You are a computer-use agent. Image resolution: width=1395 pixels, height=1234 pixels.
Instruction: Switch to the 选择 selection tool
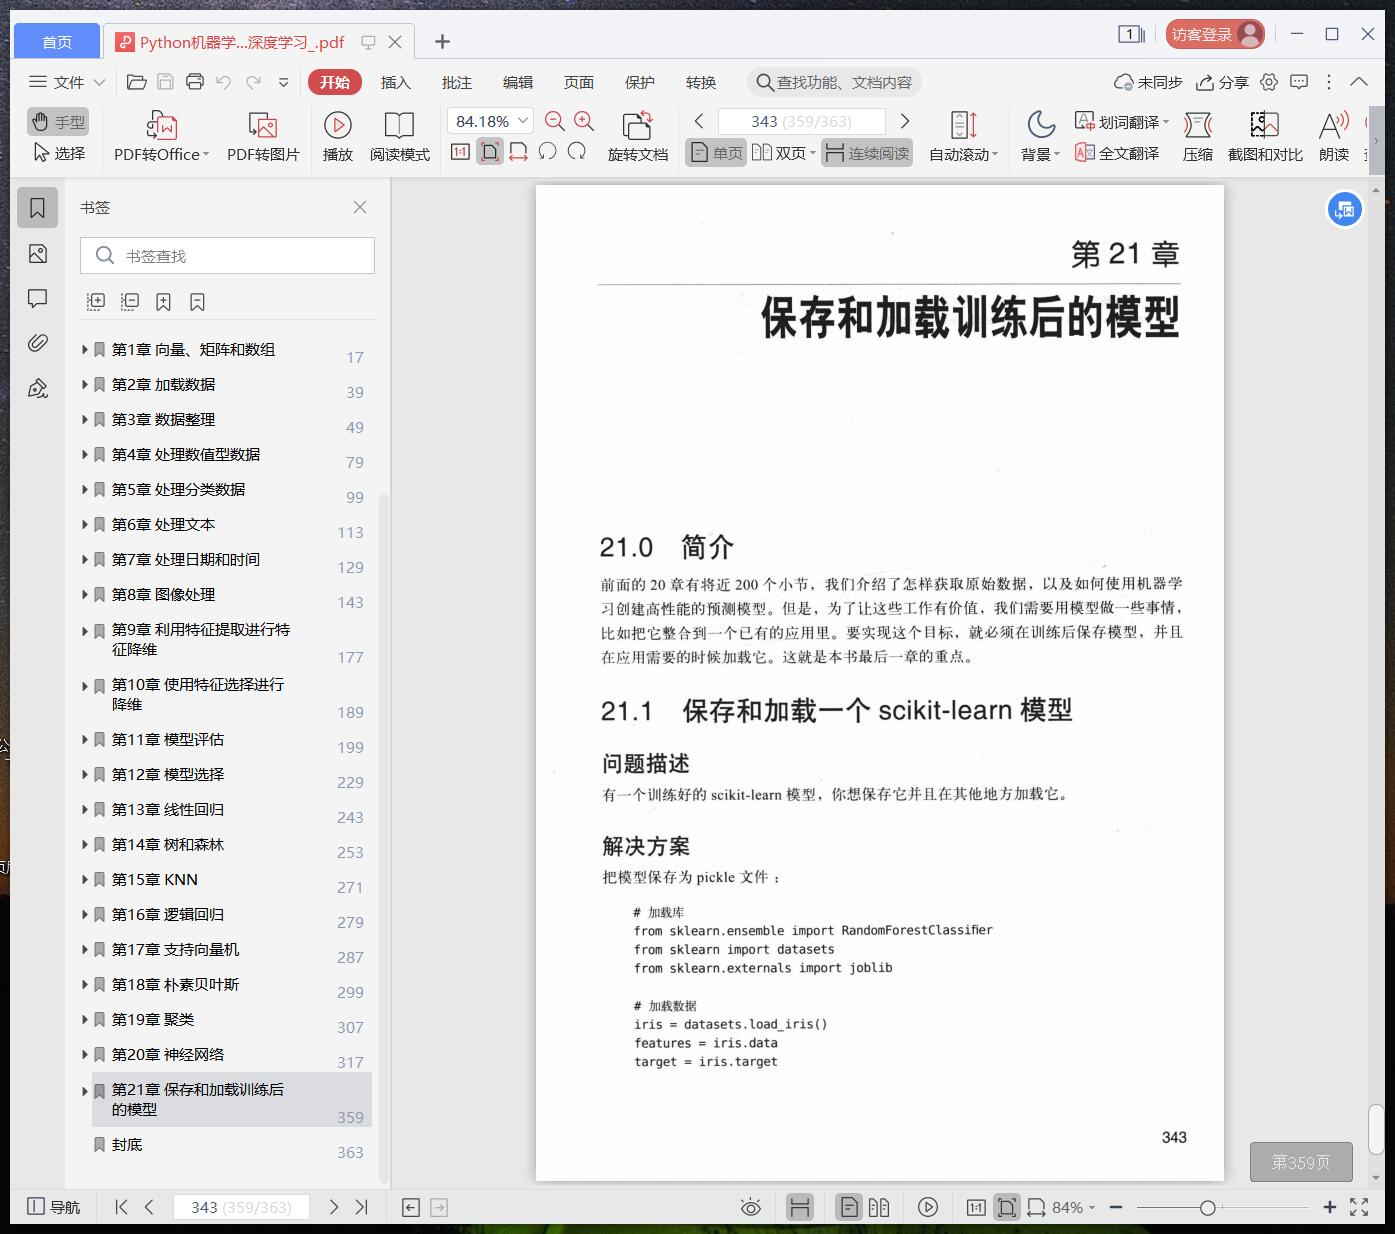pos(58,153)
